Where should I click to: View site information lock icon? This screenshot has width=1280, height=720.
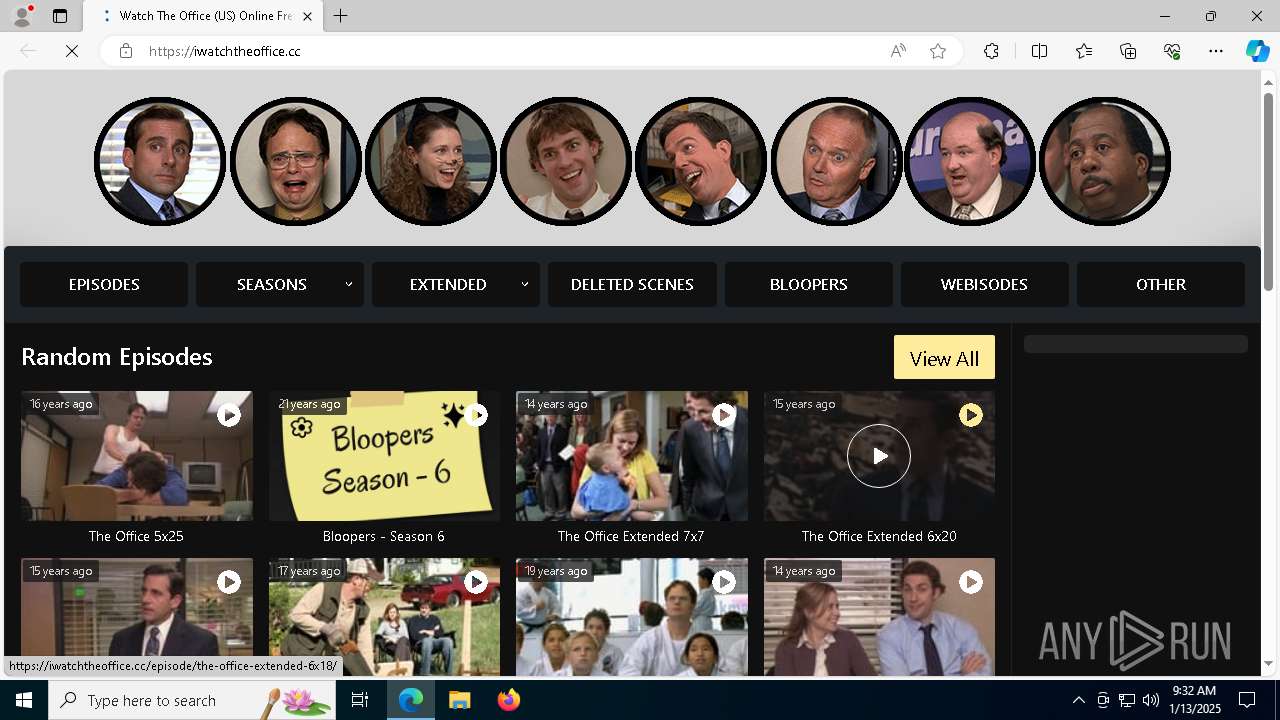point(125,51)
